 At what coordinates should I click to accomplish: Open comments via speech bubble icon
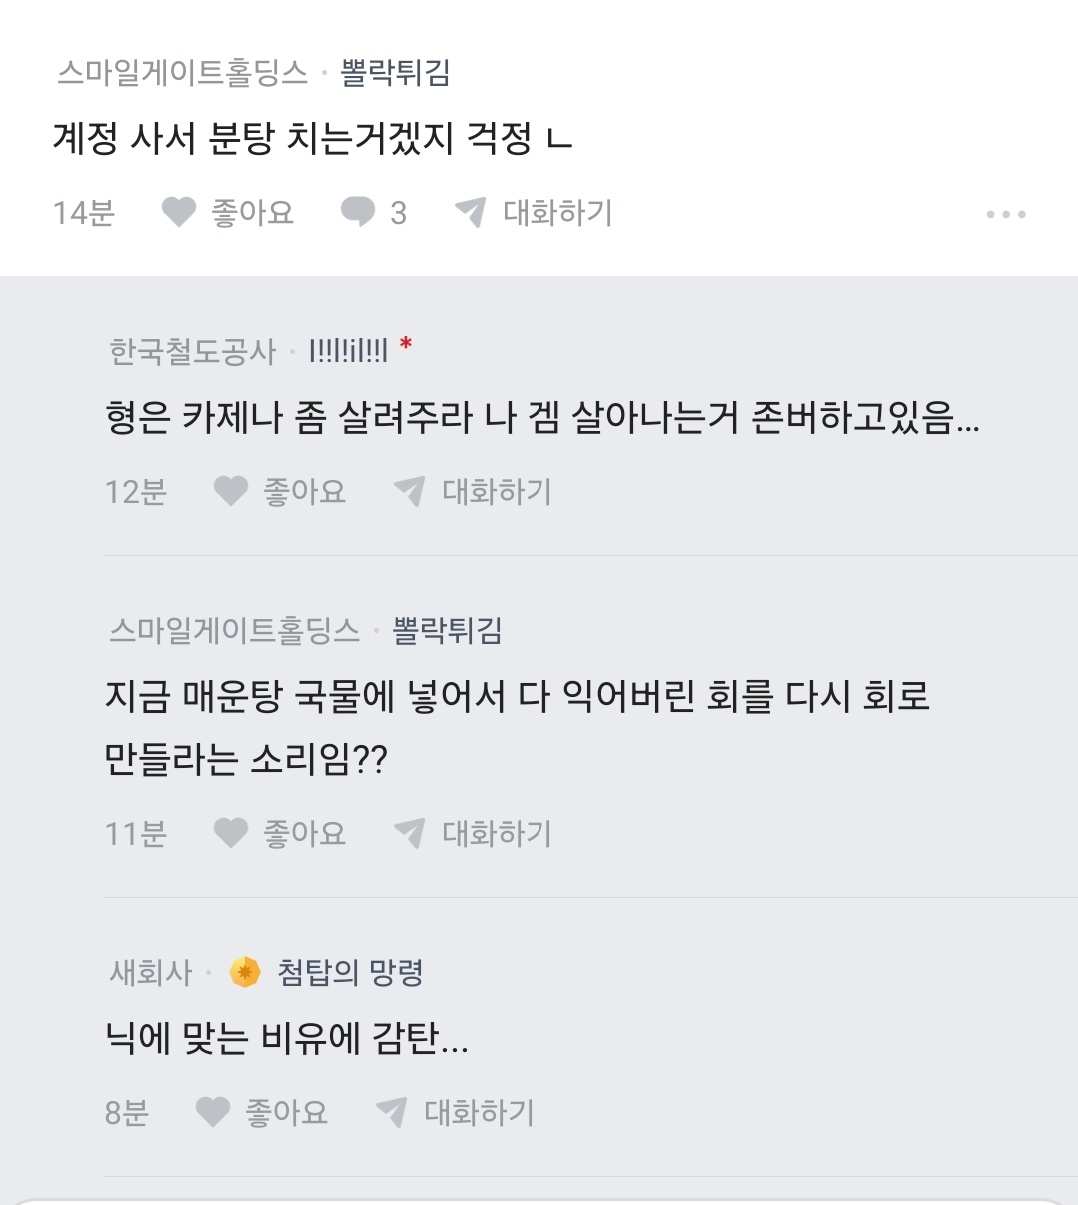(357, 212)
